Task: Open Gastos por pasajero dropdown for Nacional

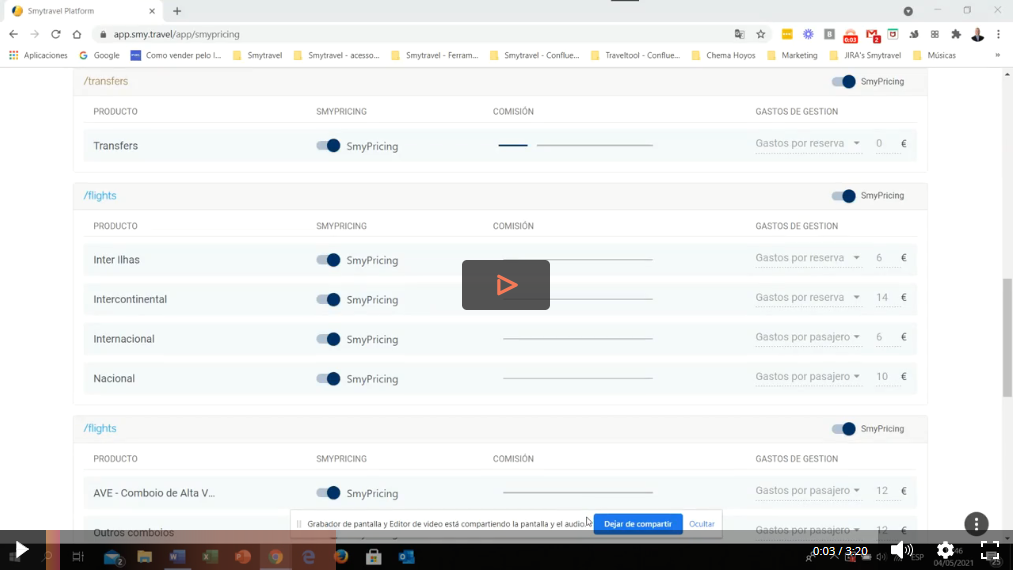Action: (x=808, y=377)
